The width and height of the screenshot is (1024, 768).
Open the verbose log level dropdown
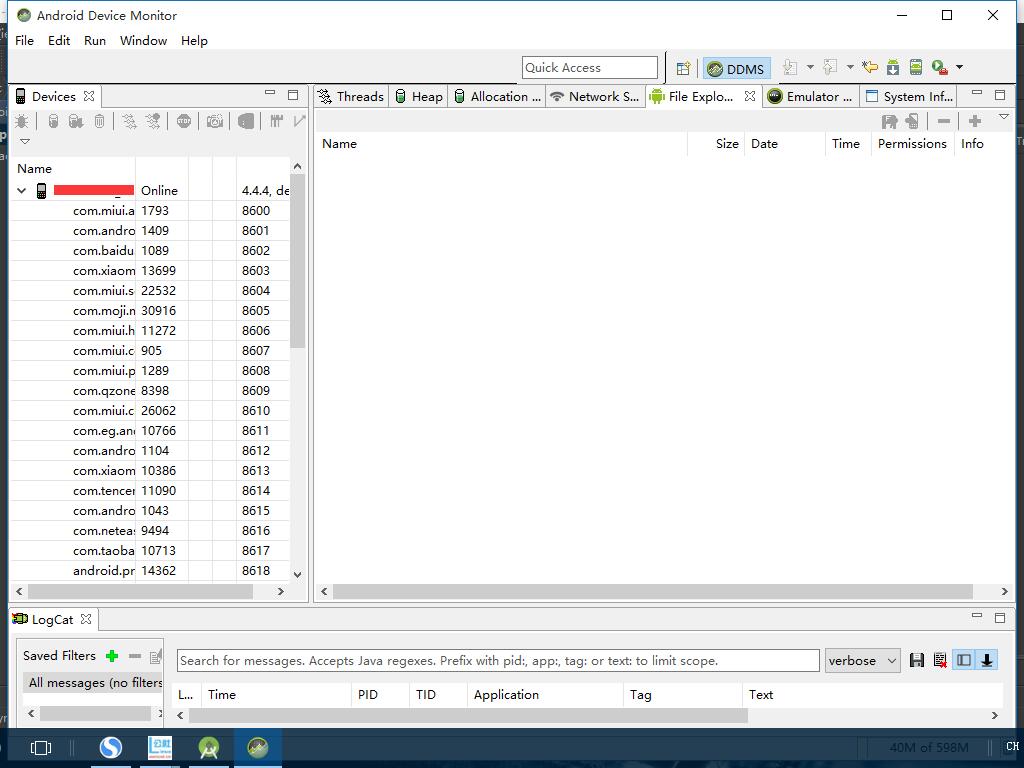pyautogui.click(x=863, y=661)
